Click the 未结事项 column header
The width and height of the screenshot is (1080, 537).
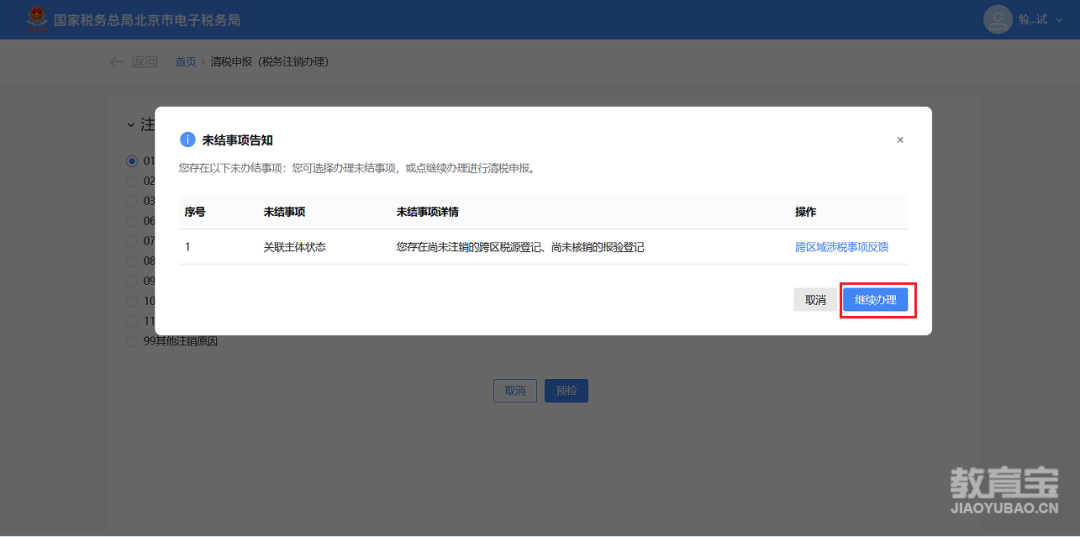(x=284, y=212)
